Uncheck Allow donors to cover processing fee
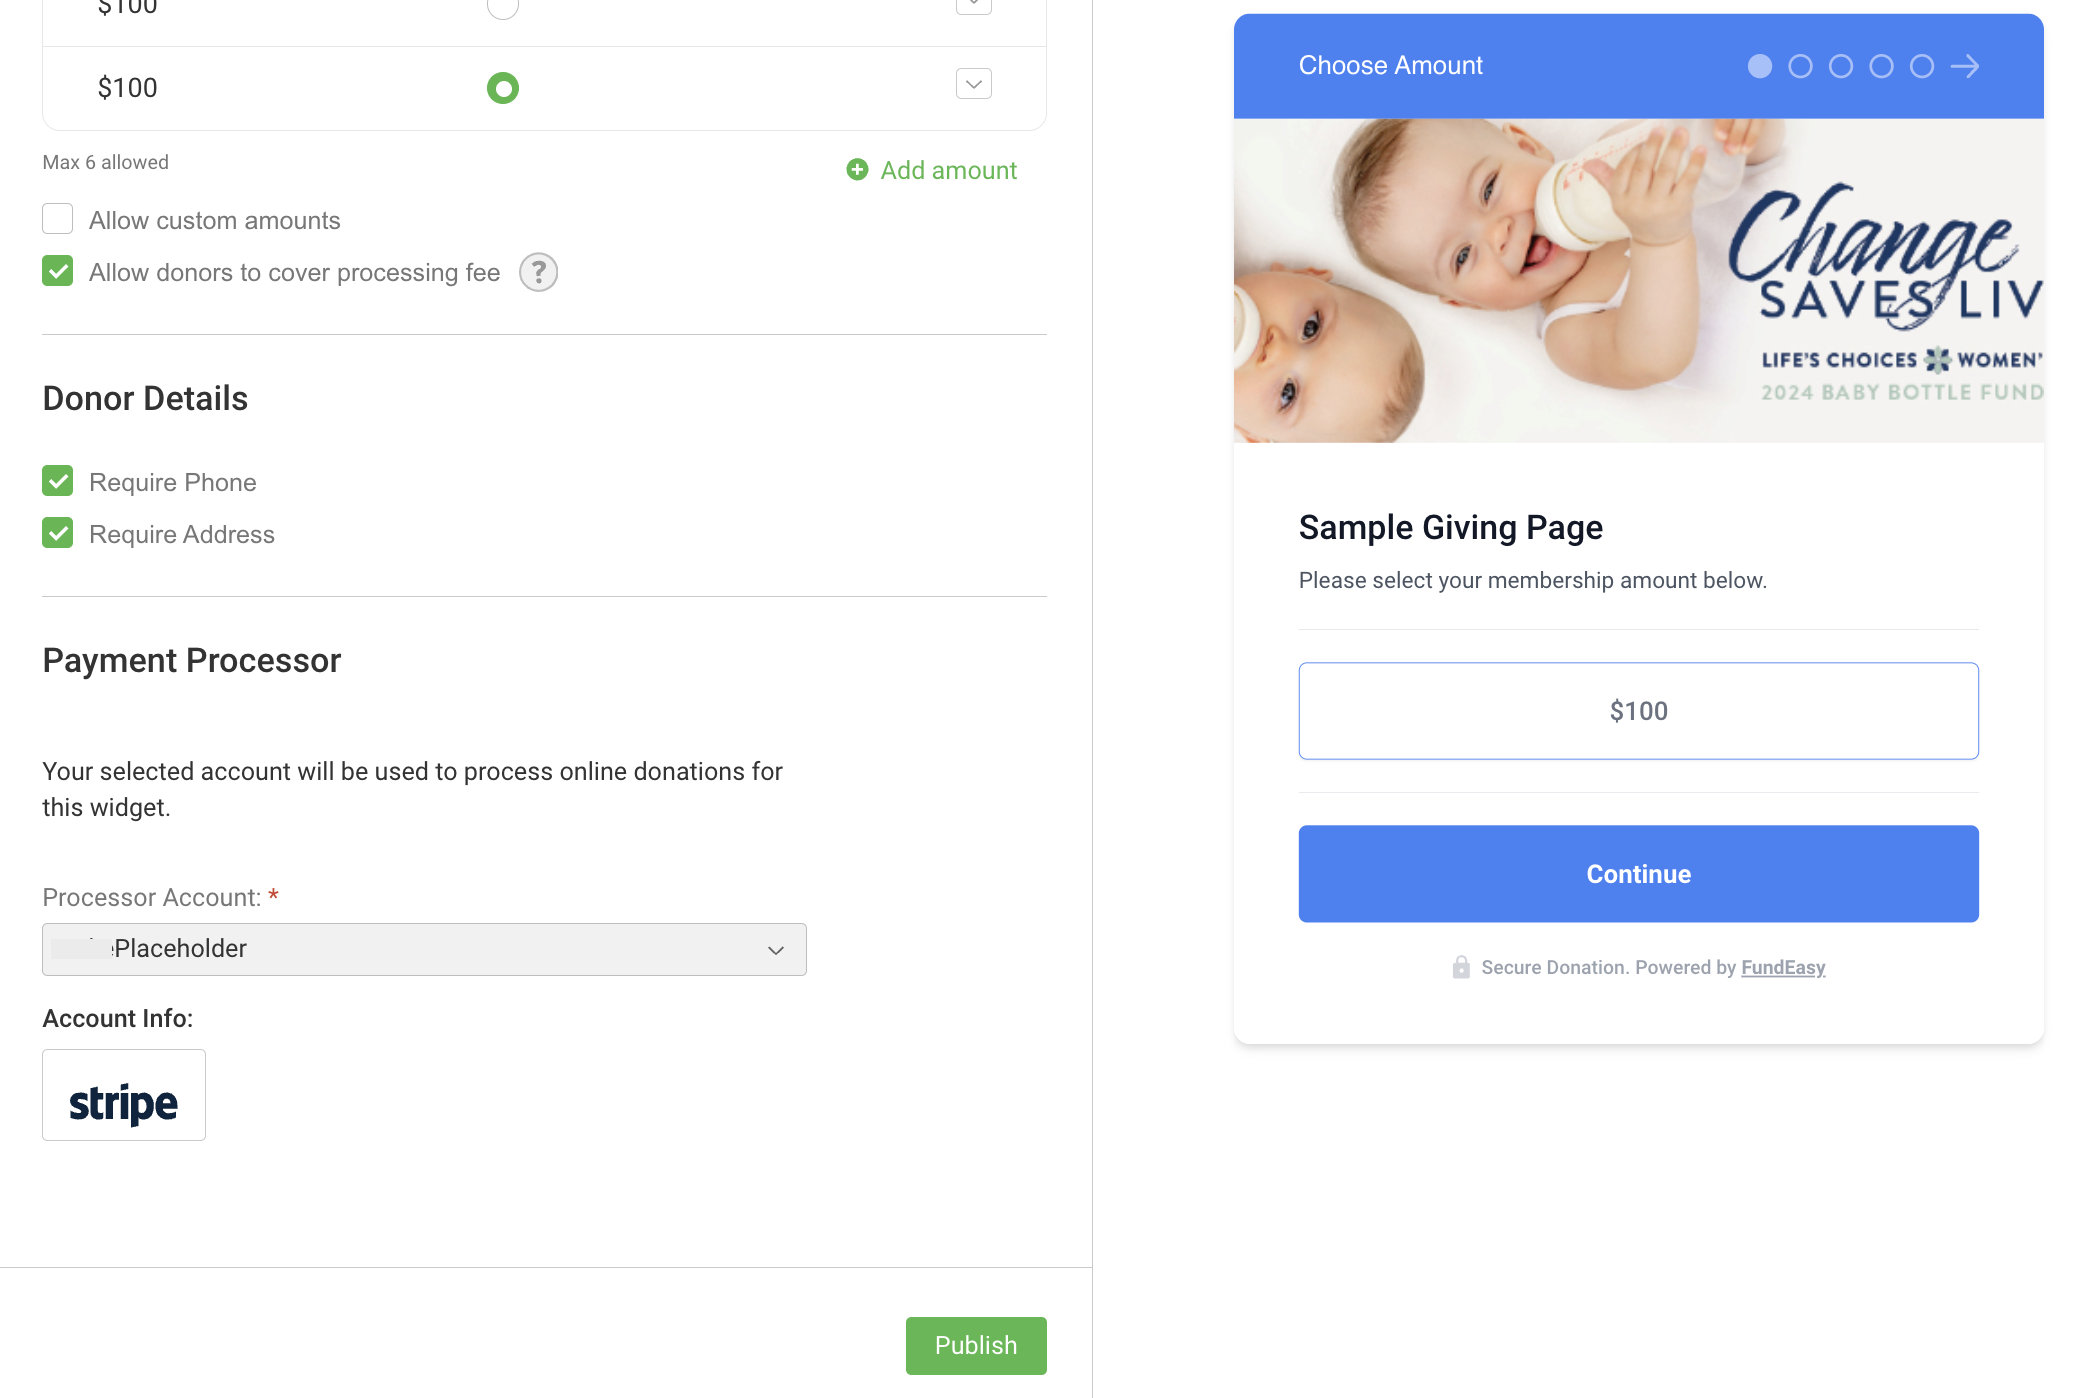This screenshot has width=2084, height=1398. pos(58,271)
